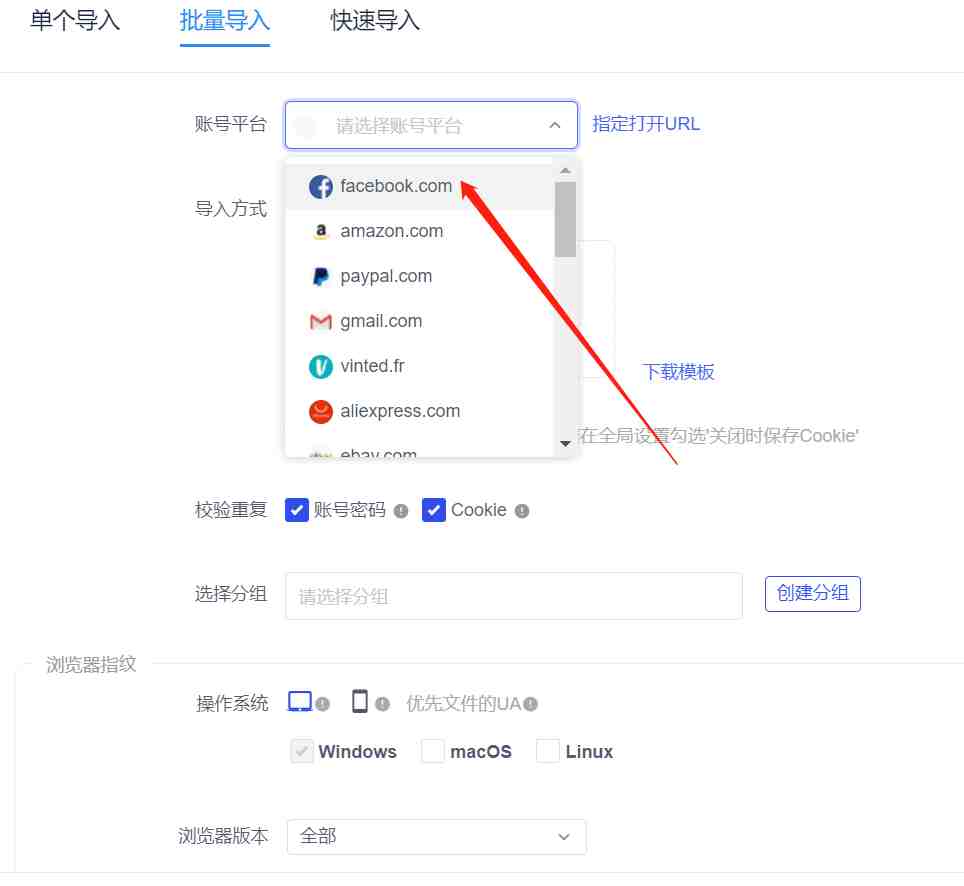Image resolution: width=964 pixels, height=886 pixels.
Task: Click the 下载模板 download template link
Action: [x=679, y=372]
